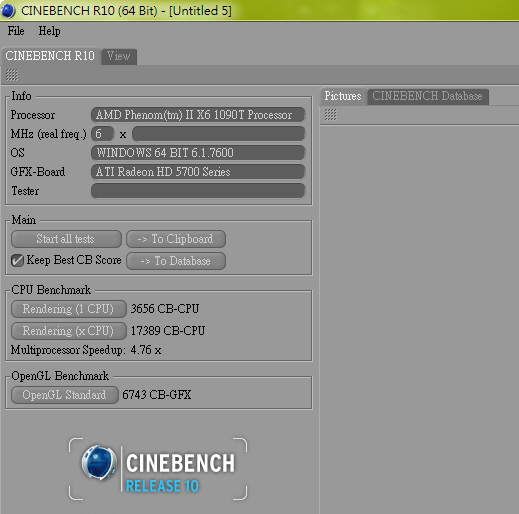Click the 17389 CB-CPU score text

[168, 331]
